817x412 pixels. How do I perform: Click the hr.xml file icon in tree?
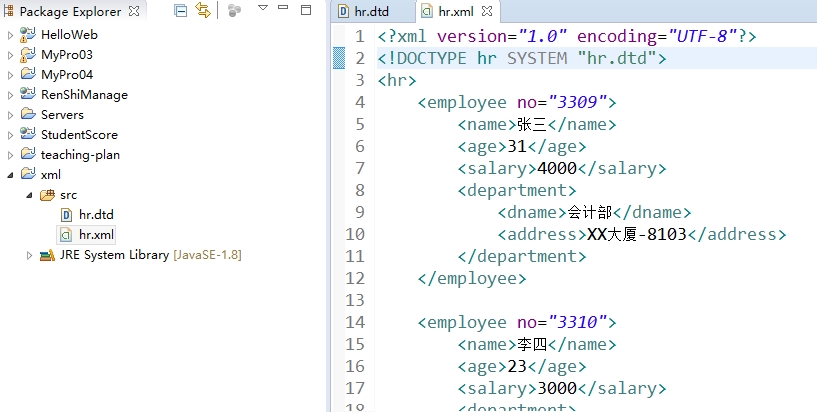66,235
